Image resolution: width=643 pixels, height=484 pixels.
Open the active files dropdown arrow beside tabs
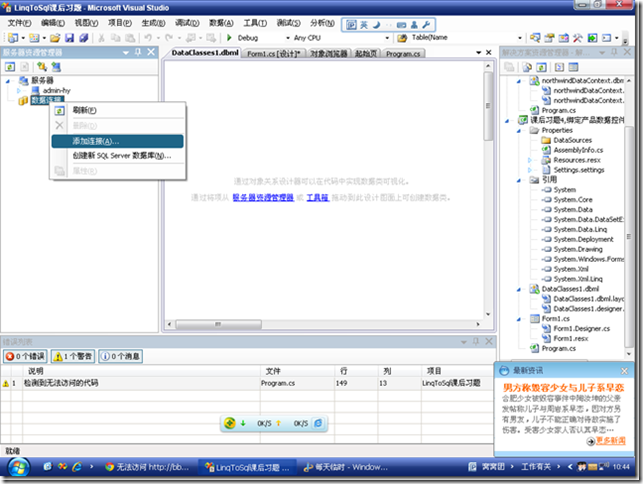(x=478, y=53)
